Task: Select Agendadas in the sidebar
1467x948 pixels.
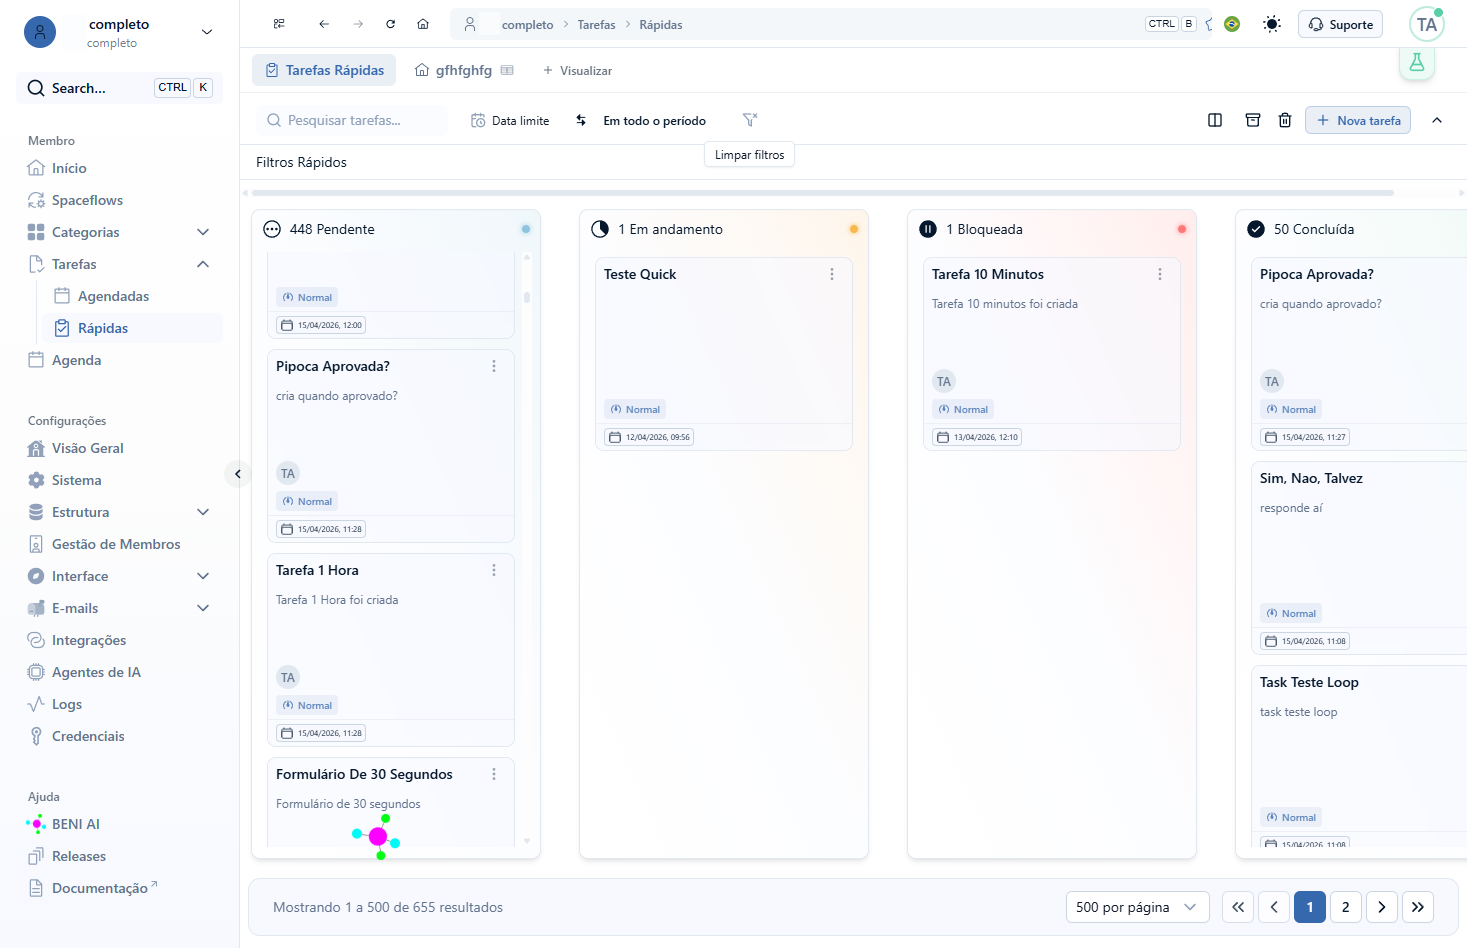Action: pos(114,296)
